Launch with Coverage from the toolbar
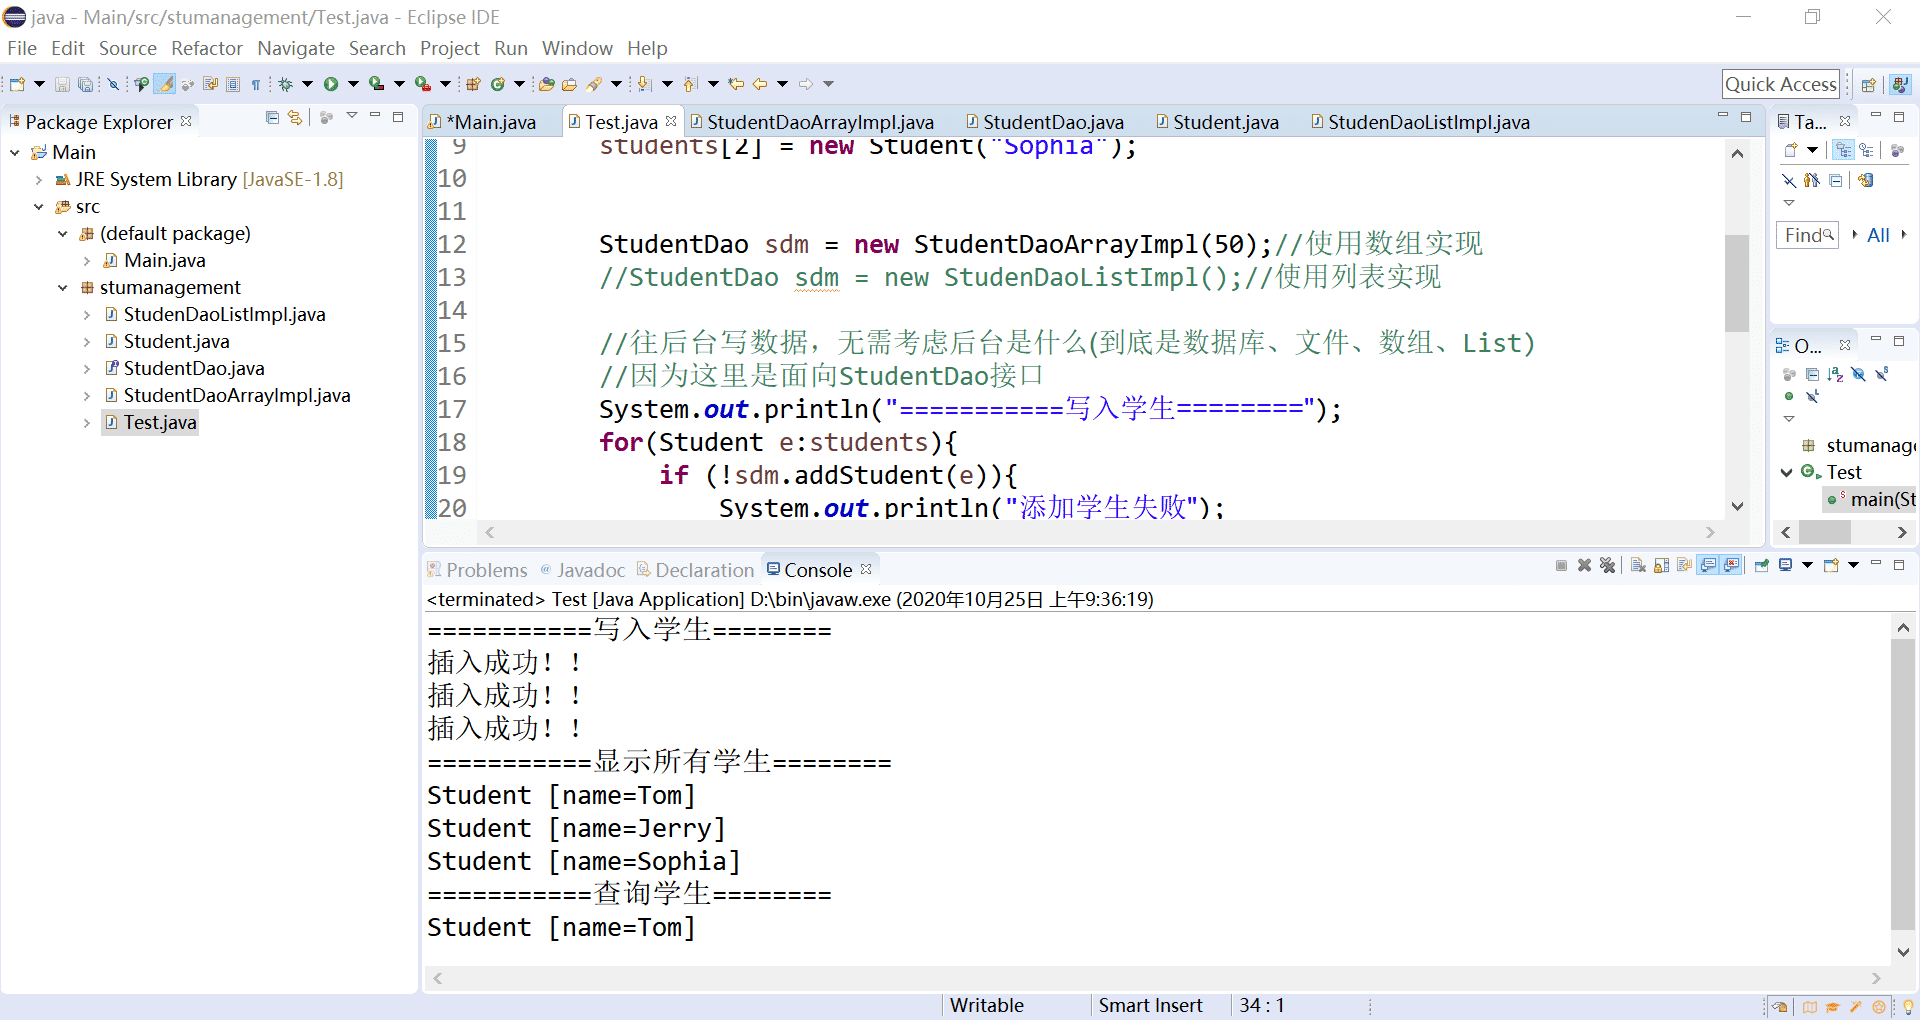Image resolution: width=1920 pixels, height=1020 pixels. [x=378, y=84]
